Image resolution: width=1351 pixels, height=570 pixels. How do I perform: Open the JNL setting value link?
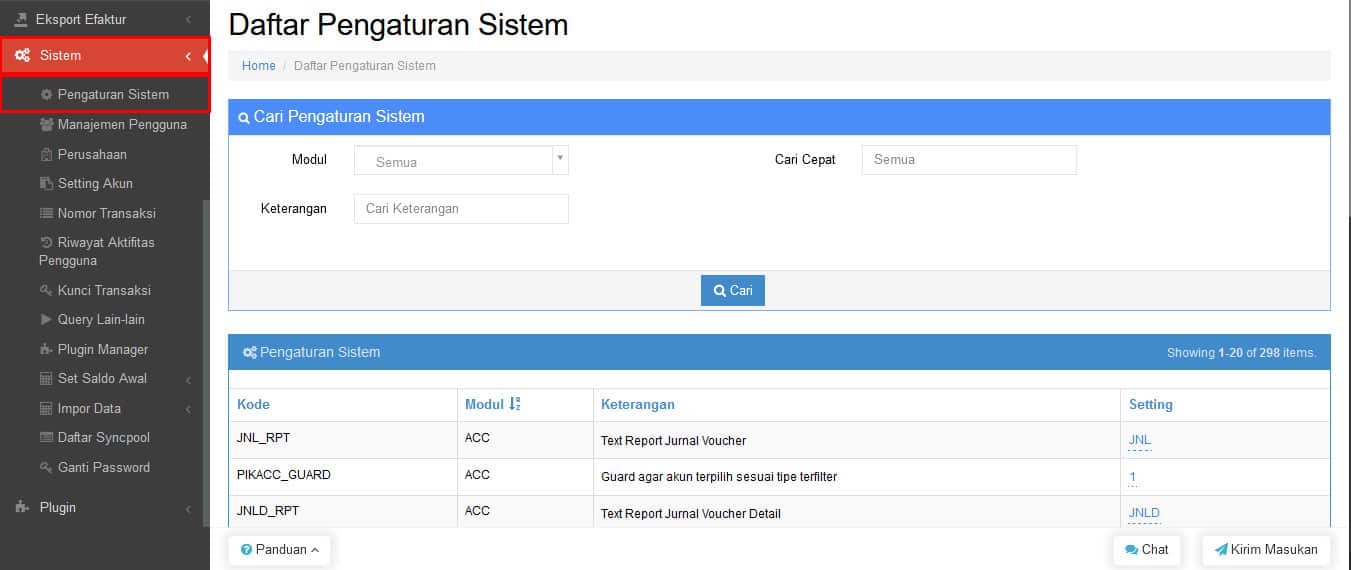1140,440
